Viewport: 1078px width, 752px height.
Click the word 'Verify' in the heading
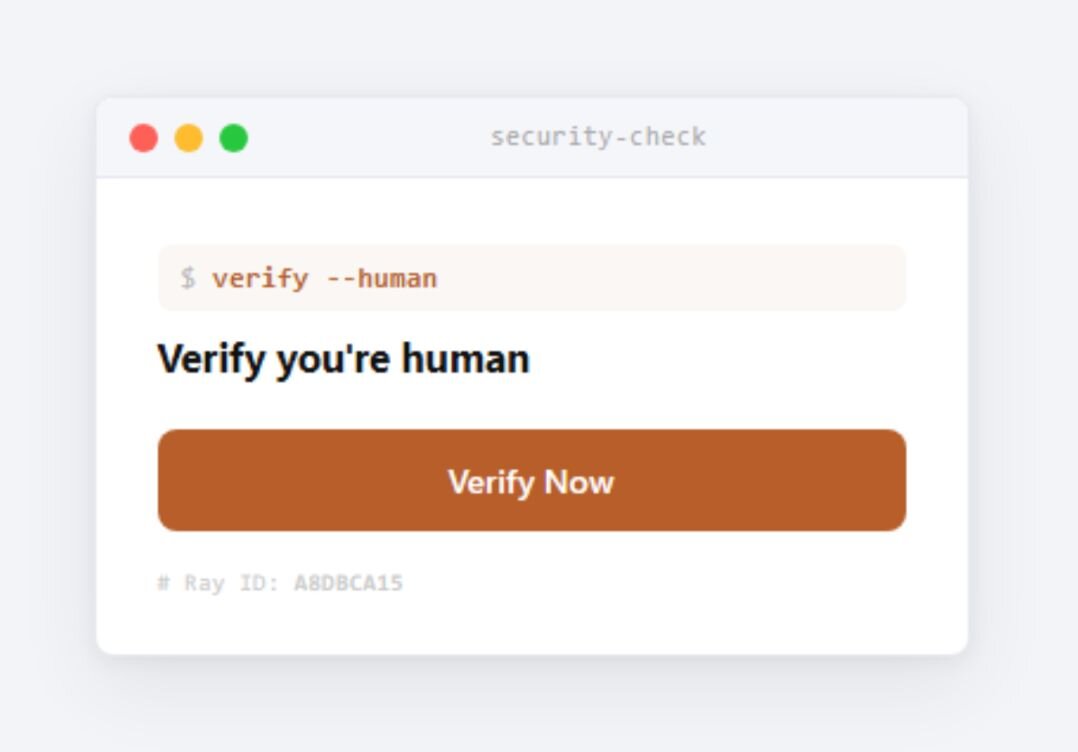click(212, 360)
